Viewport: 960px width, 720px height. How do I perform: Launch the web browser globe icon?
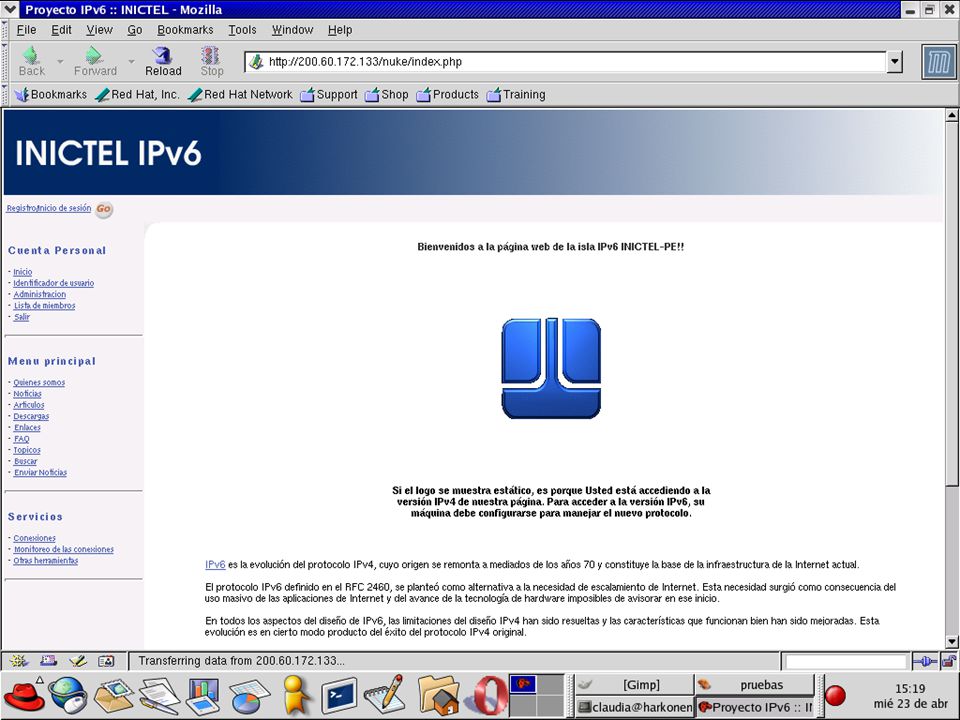[69, 696]
